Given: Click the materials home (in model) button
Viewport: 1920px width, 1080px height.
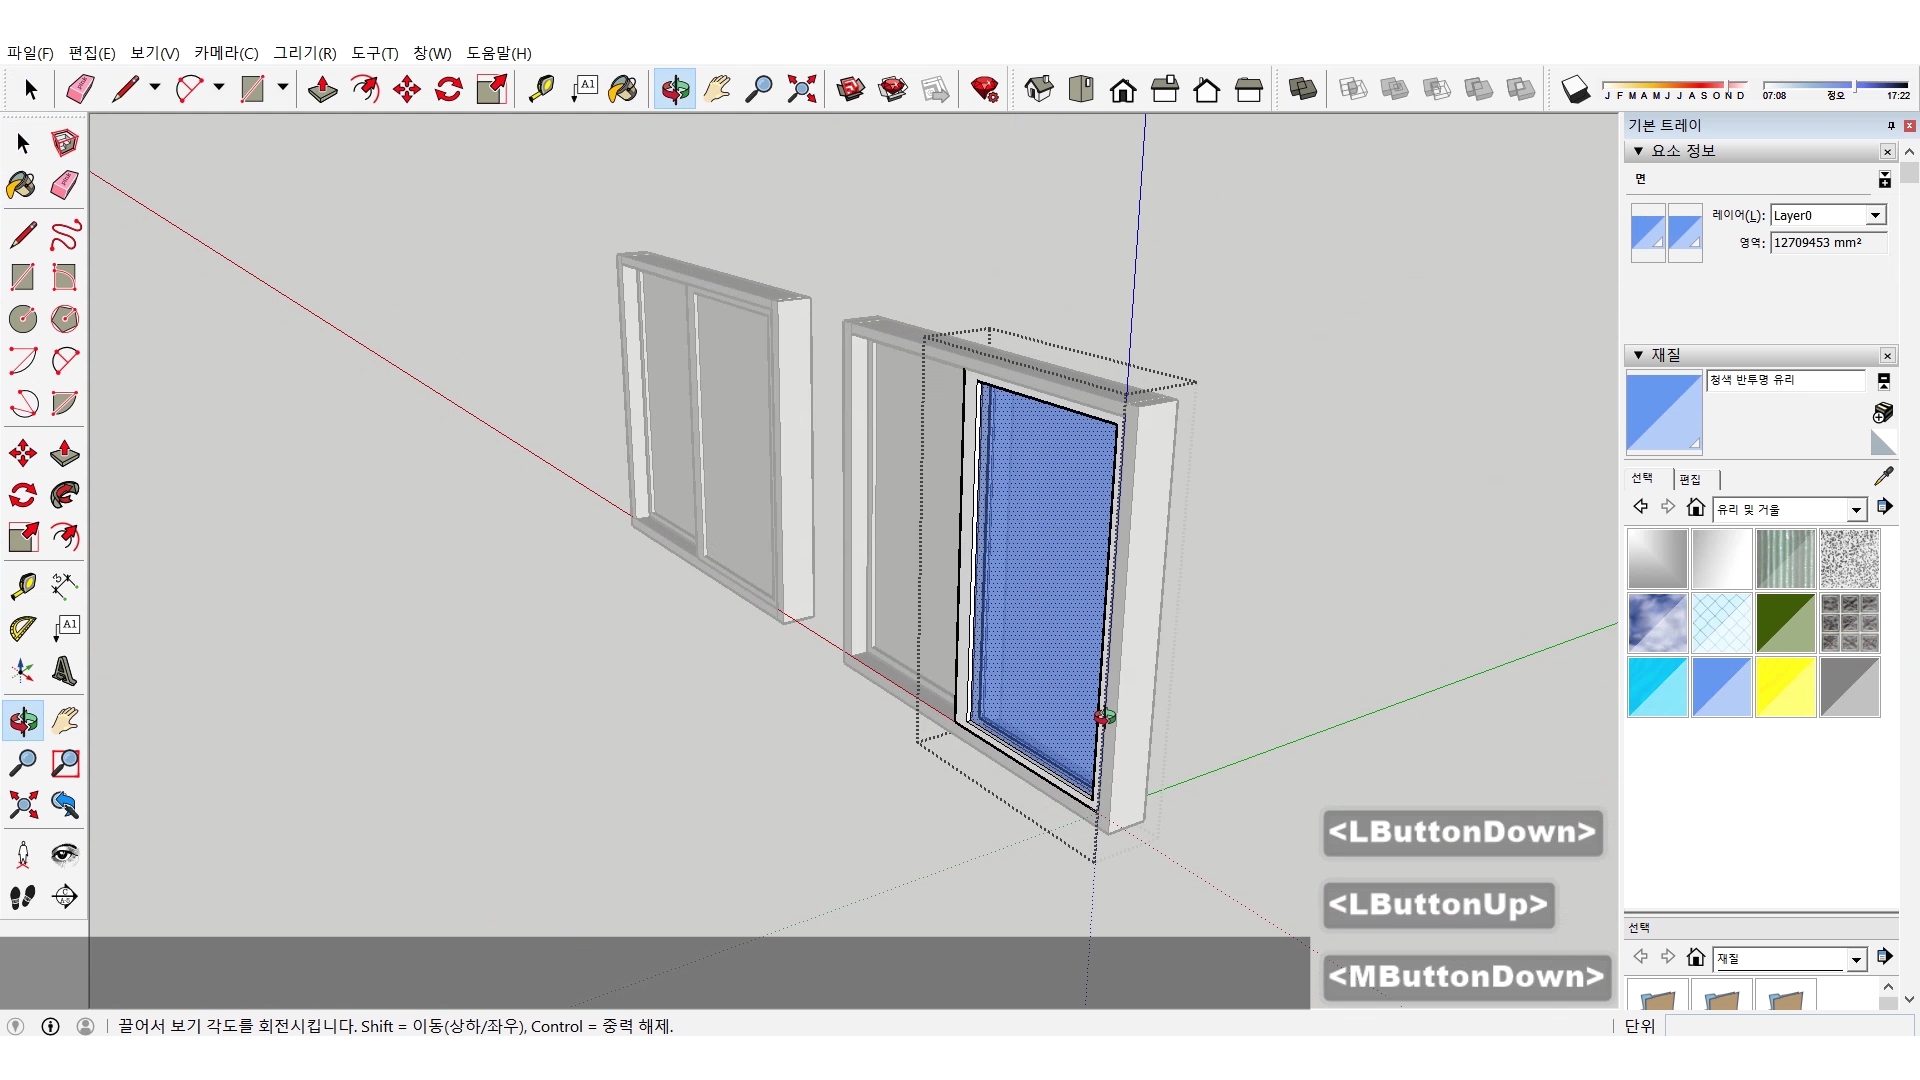Looking at the screenshot, I should (1695, 508).
